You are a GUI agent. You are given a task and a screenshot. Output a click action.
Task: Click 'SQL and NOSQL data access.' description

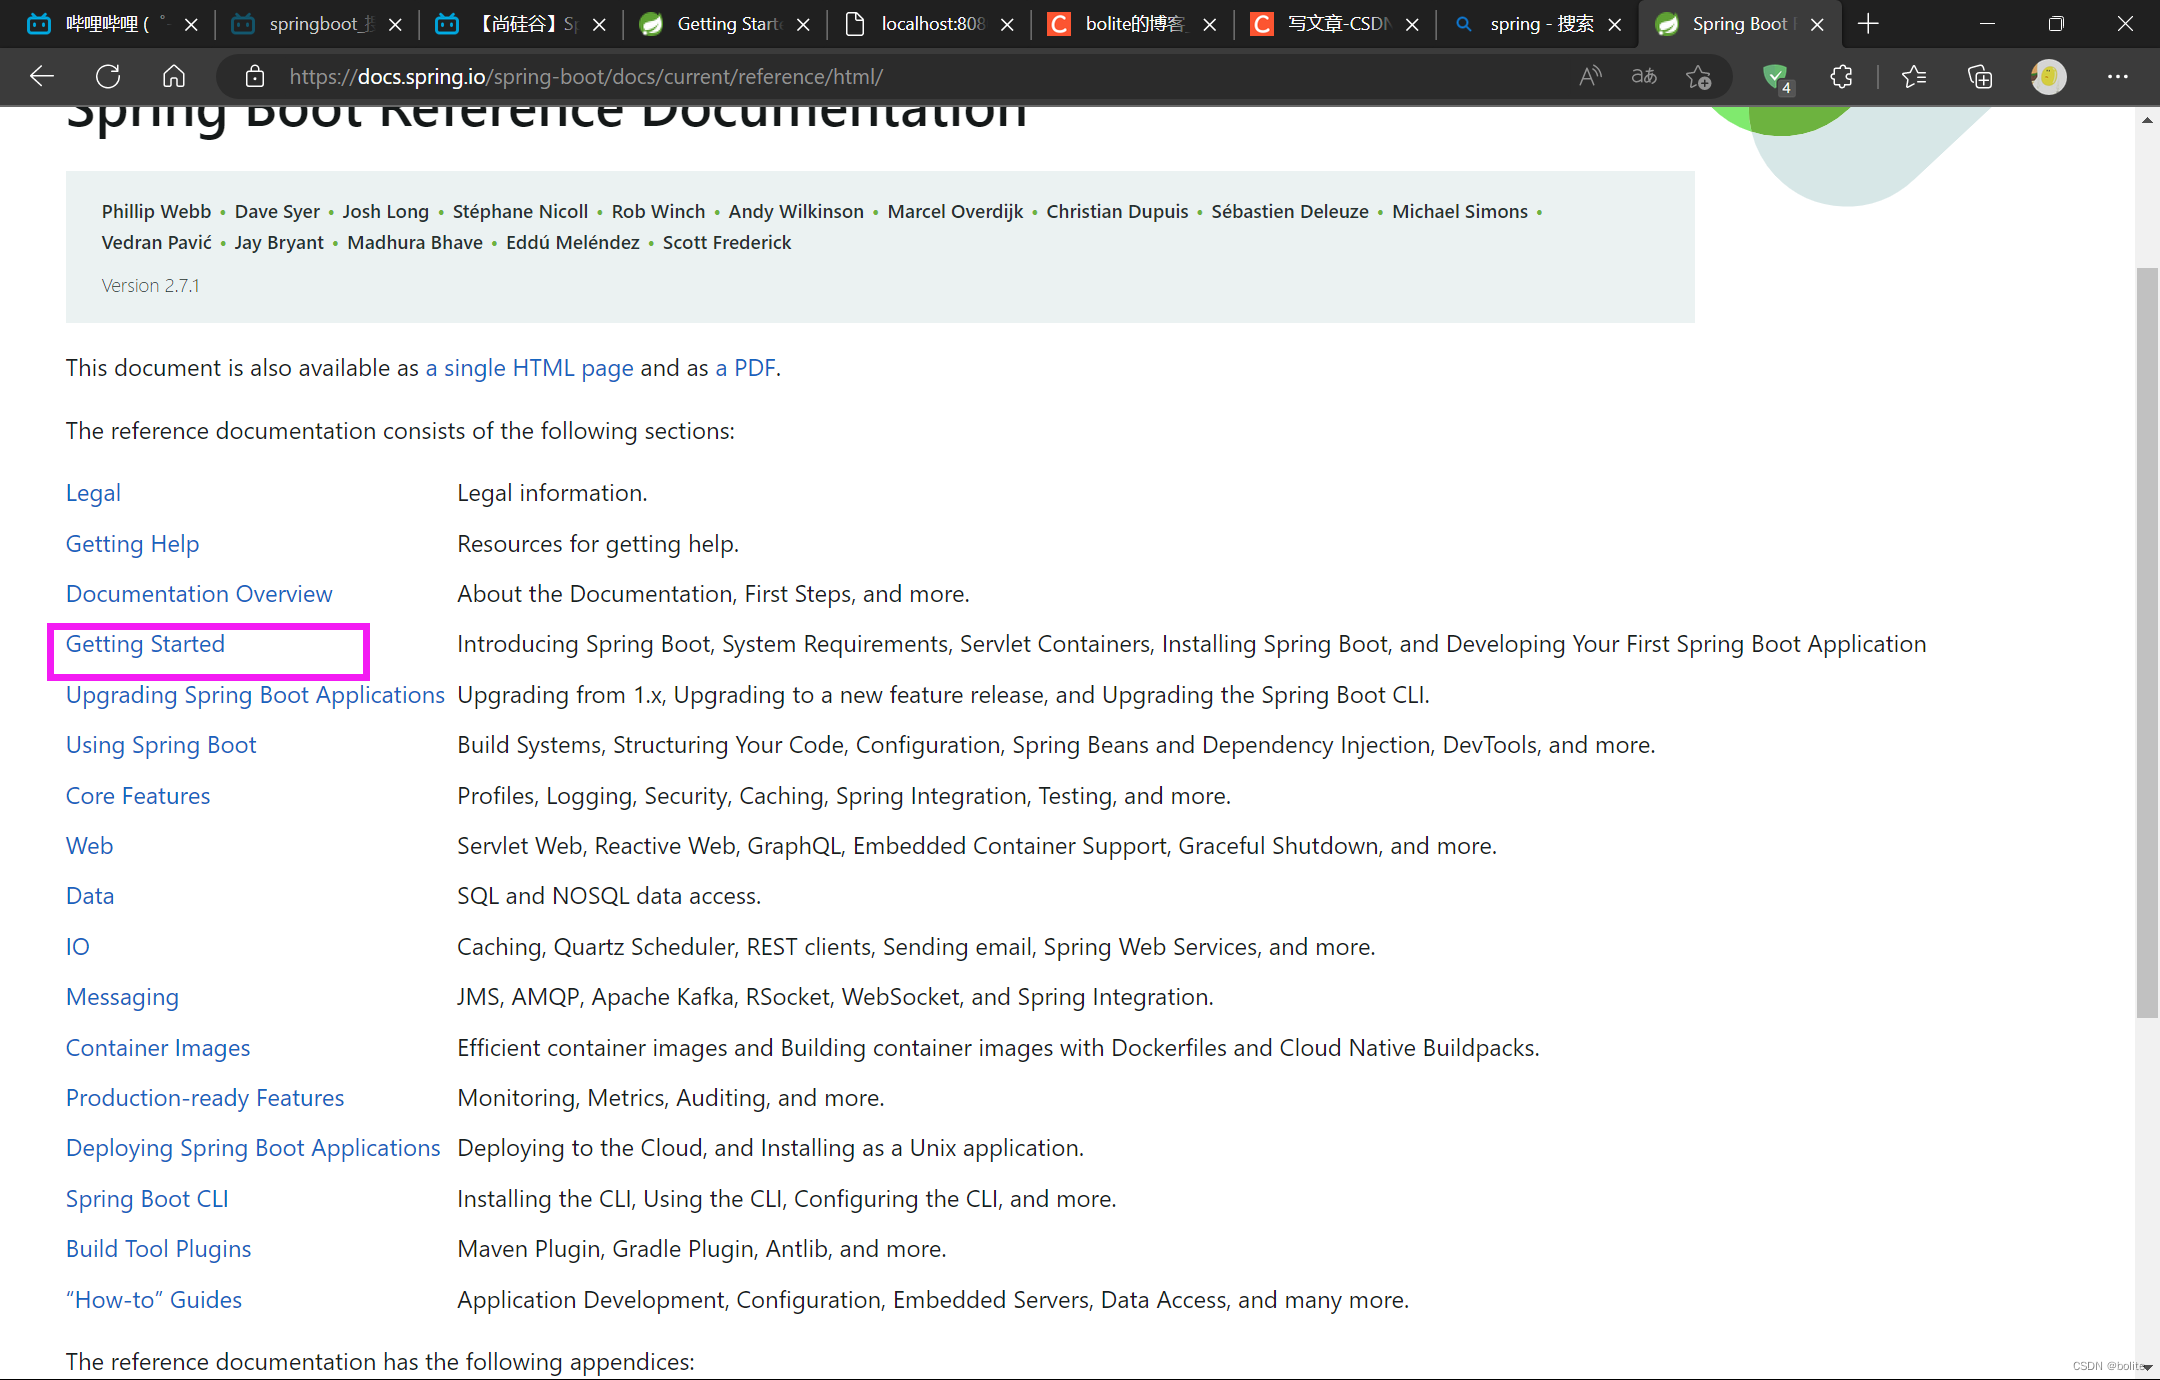click(609, 896)
